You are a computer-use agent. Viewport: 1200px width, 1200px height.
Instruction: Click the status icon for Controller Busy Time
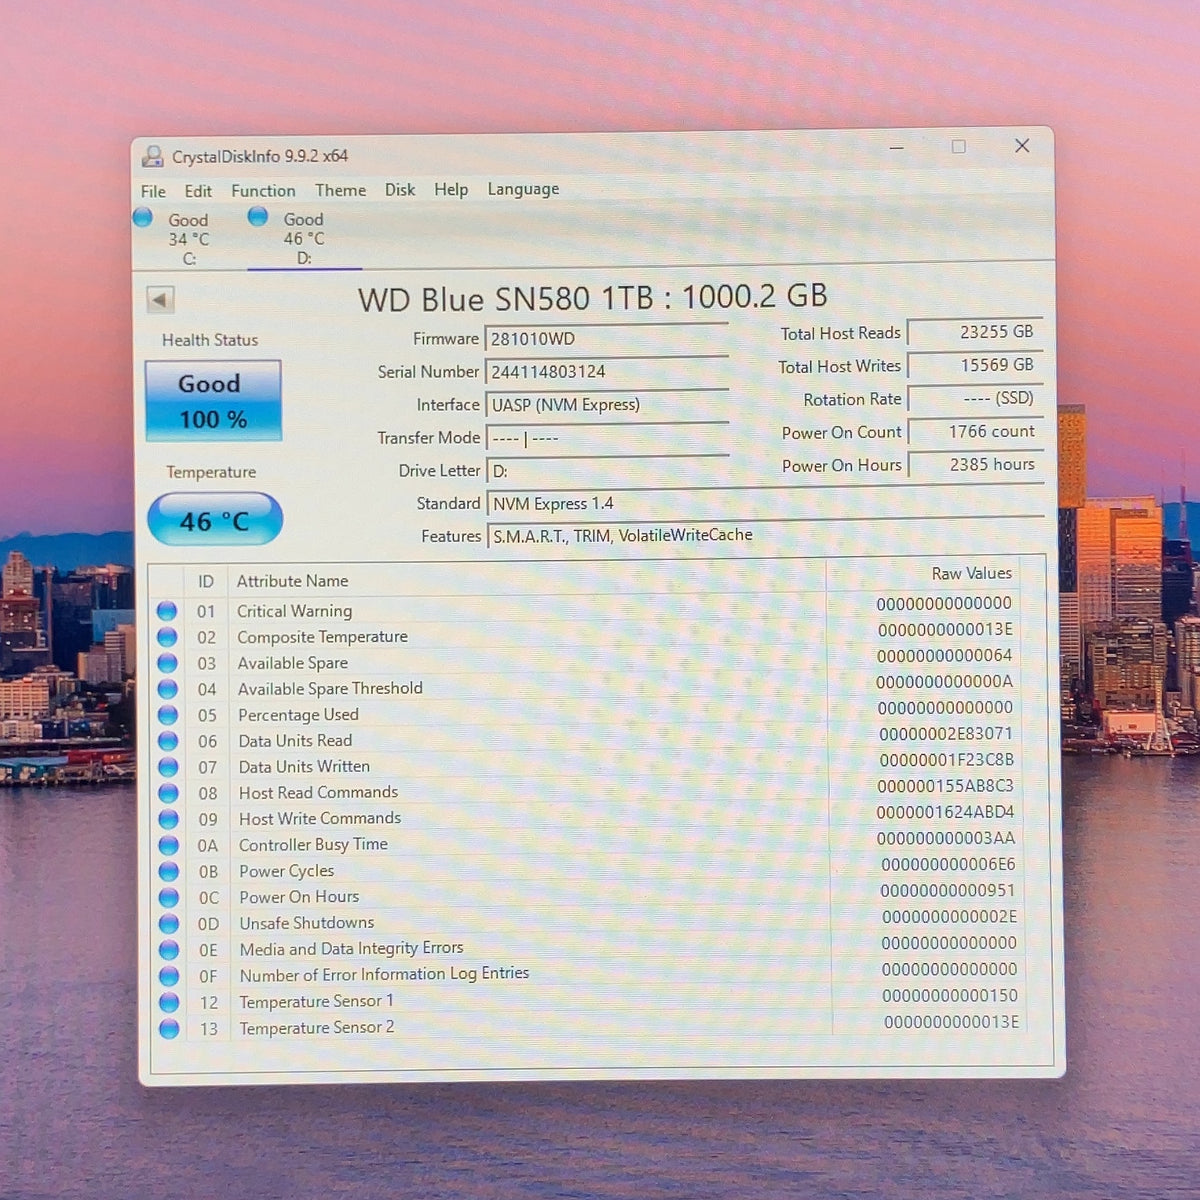point(168,845)
